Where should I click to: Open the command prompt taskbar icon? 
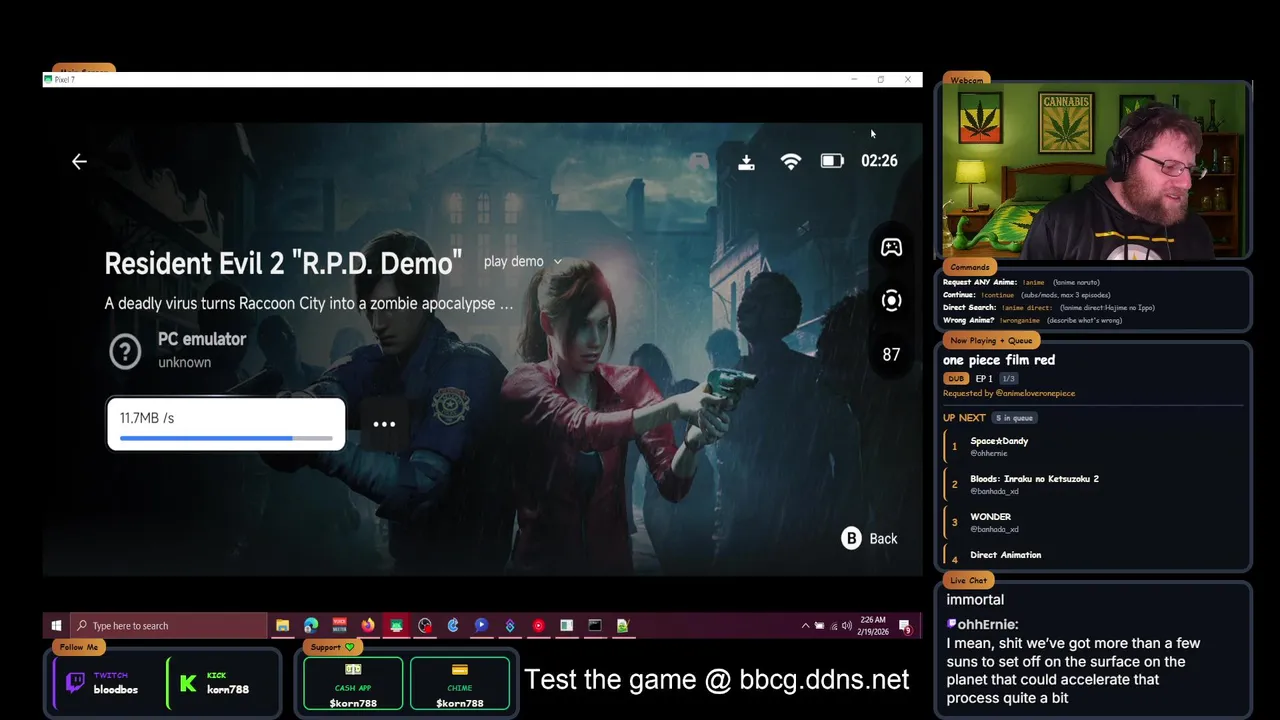click(595, 626)
